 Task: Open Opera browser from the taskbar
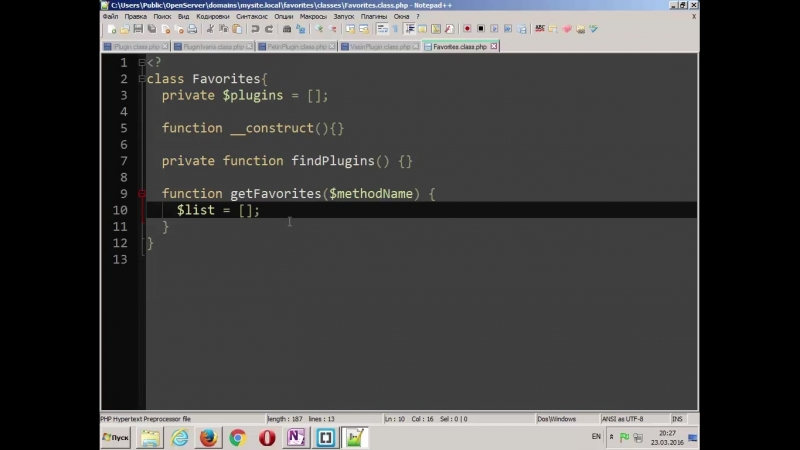click(x=267, y=437)
